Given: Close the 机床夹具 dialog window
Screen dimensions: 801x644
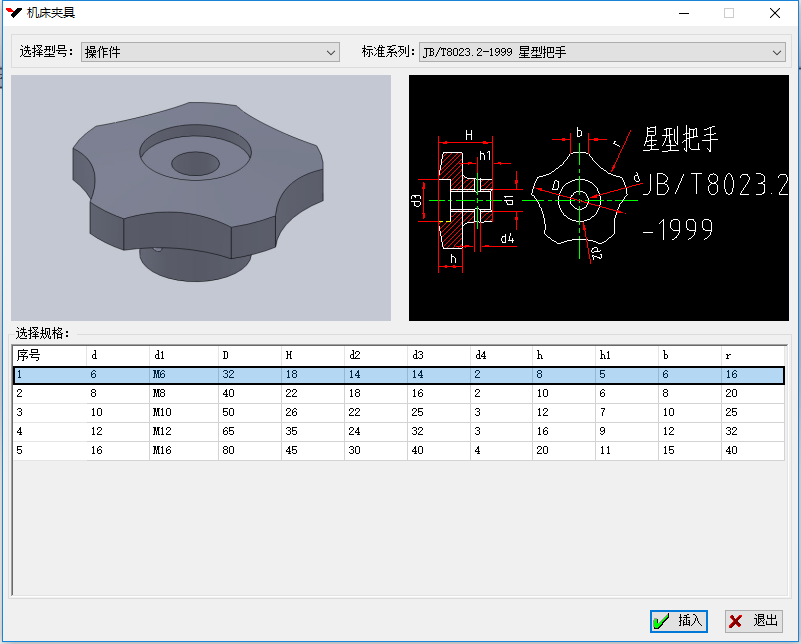Looking at the screenshot, I should pyautogui.click(x=774, y=13).
